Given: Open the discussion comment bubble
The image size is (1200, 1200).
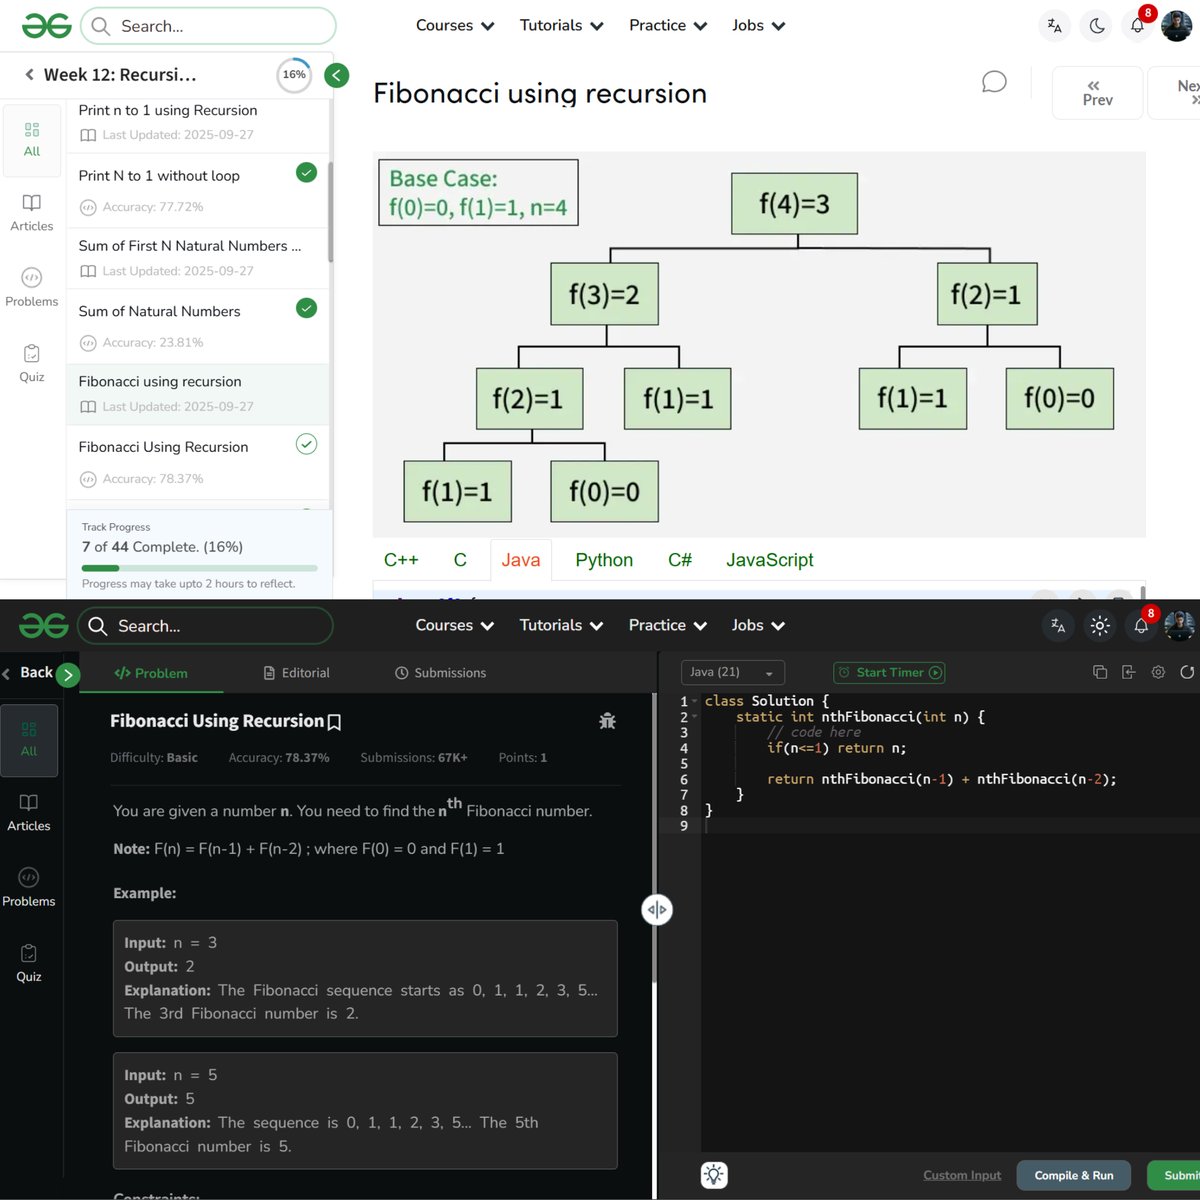Looking at the screenshot, I should click(x=994, y=82).
